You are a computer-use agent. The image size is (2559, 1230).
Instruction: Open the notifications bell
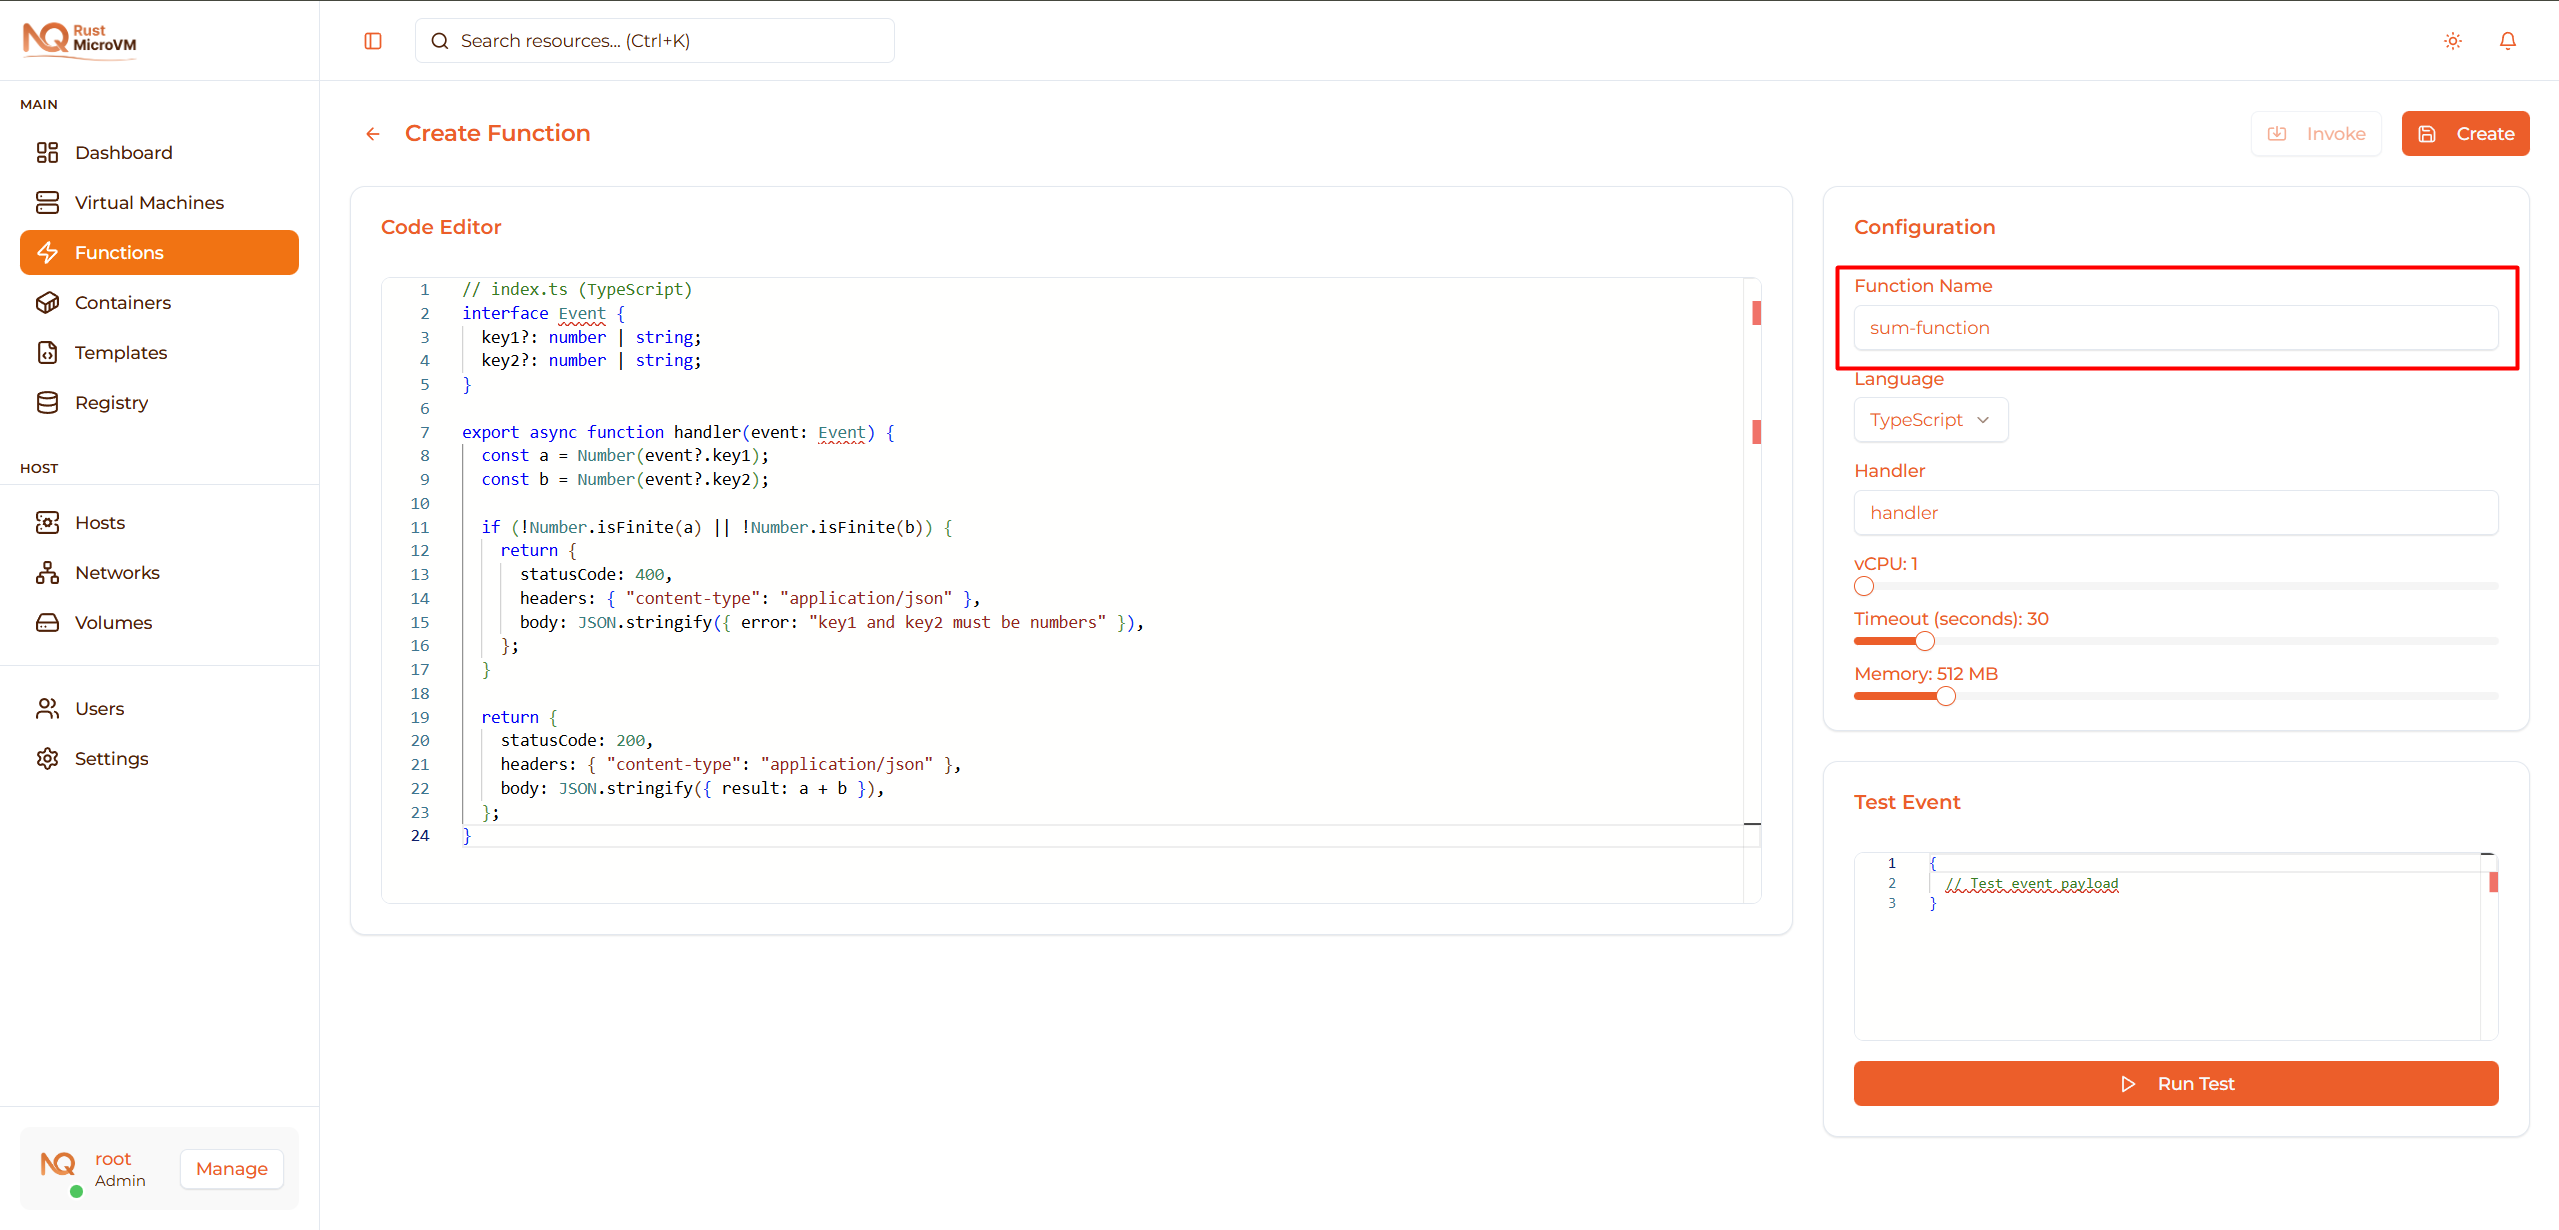coord(2509,41)
